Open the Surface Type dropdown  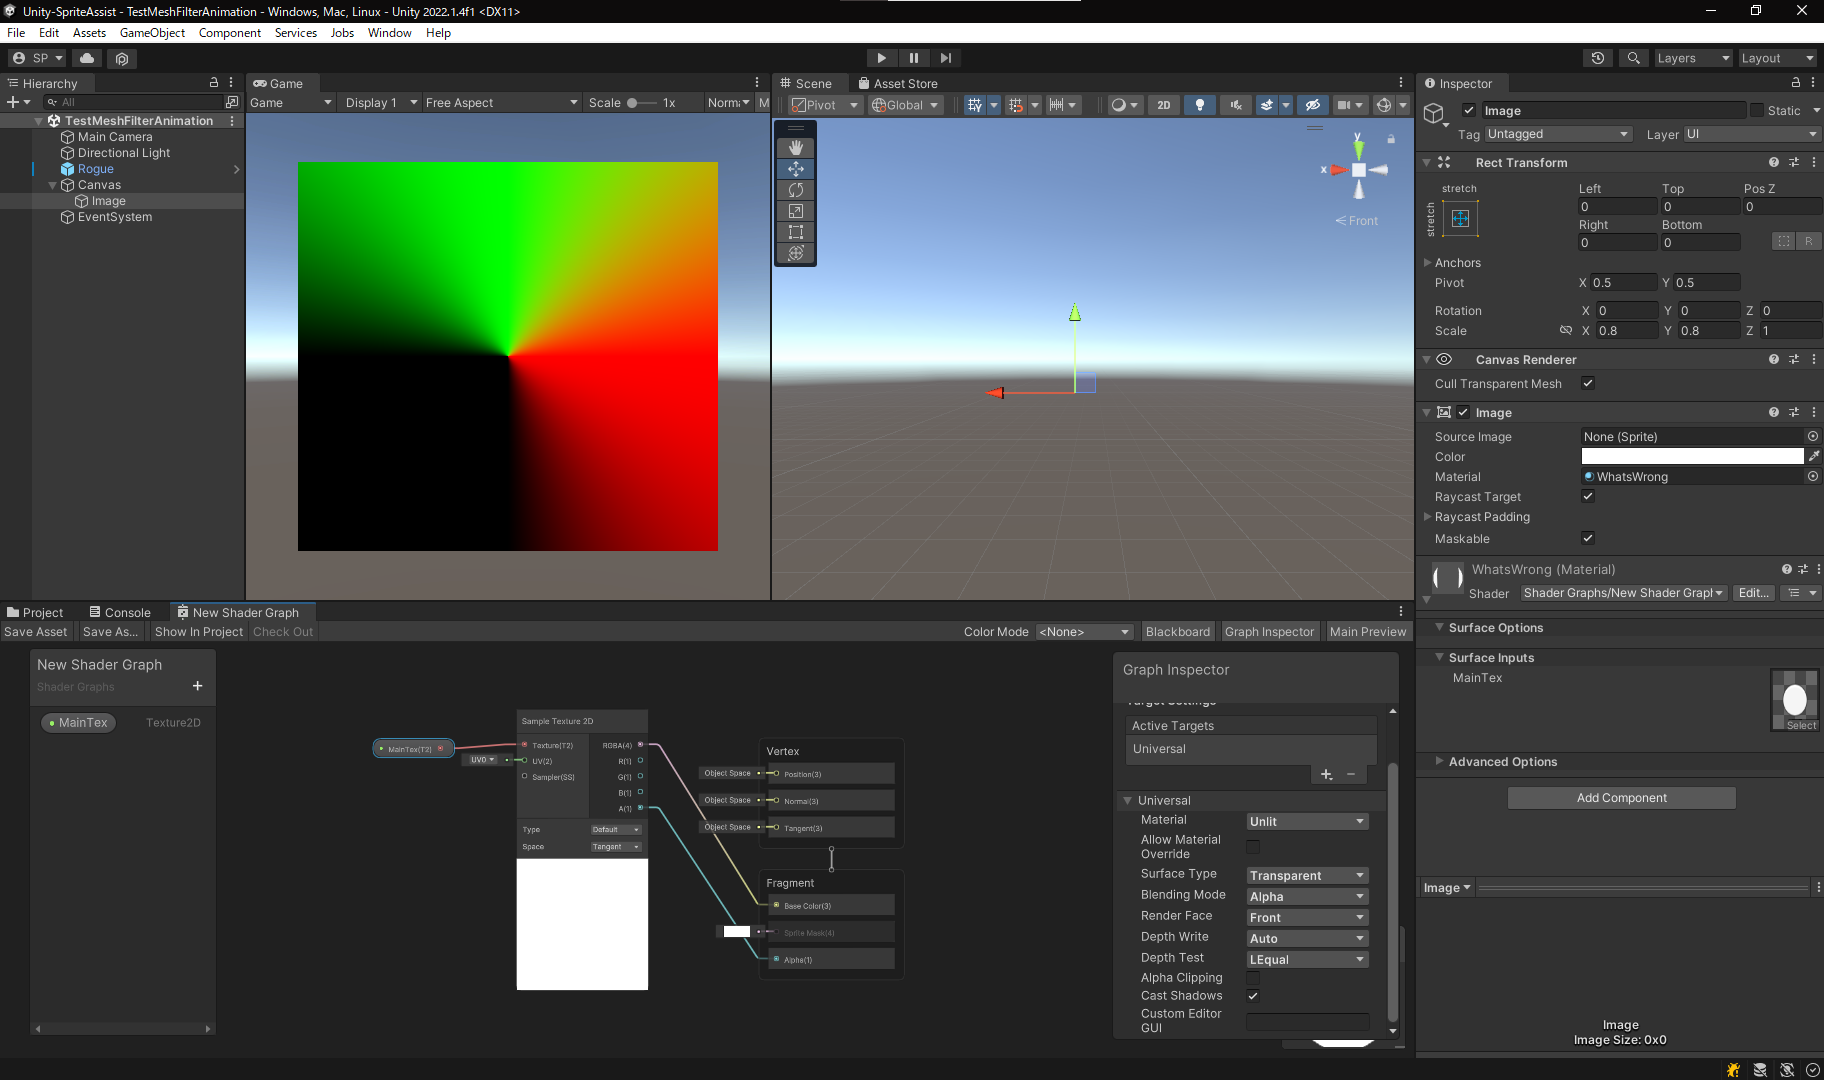tap(1306, 876)
